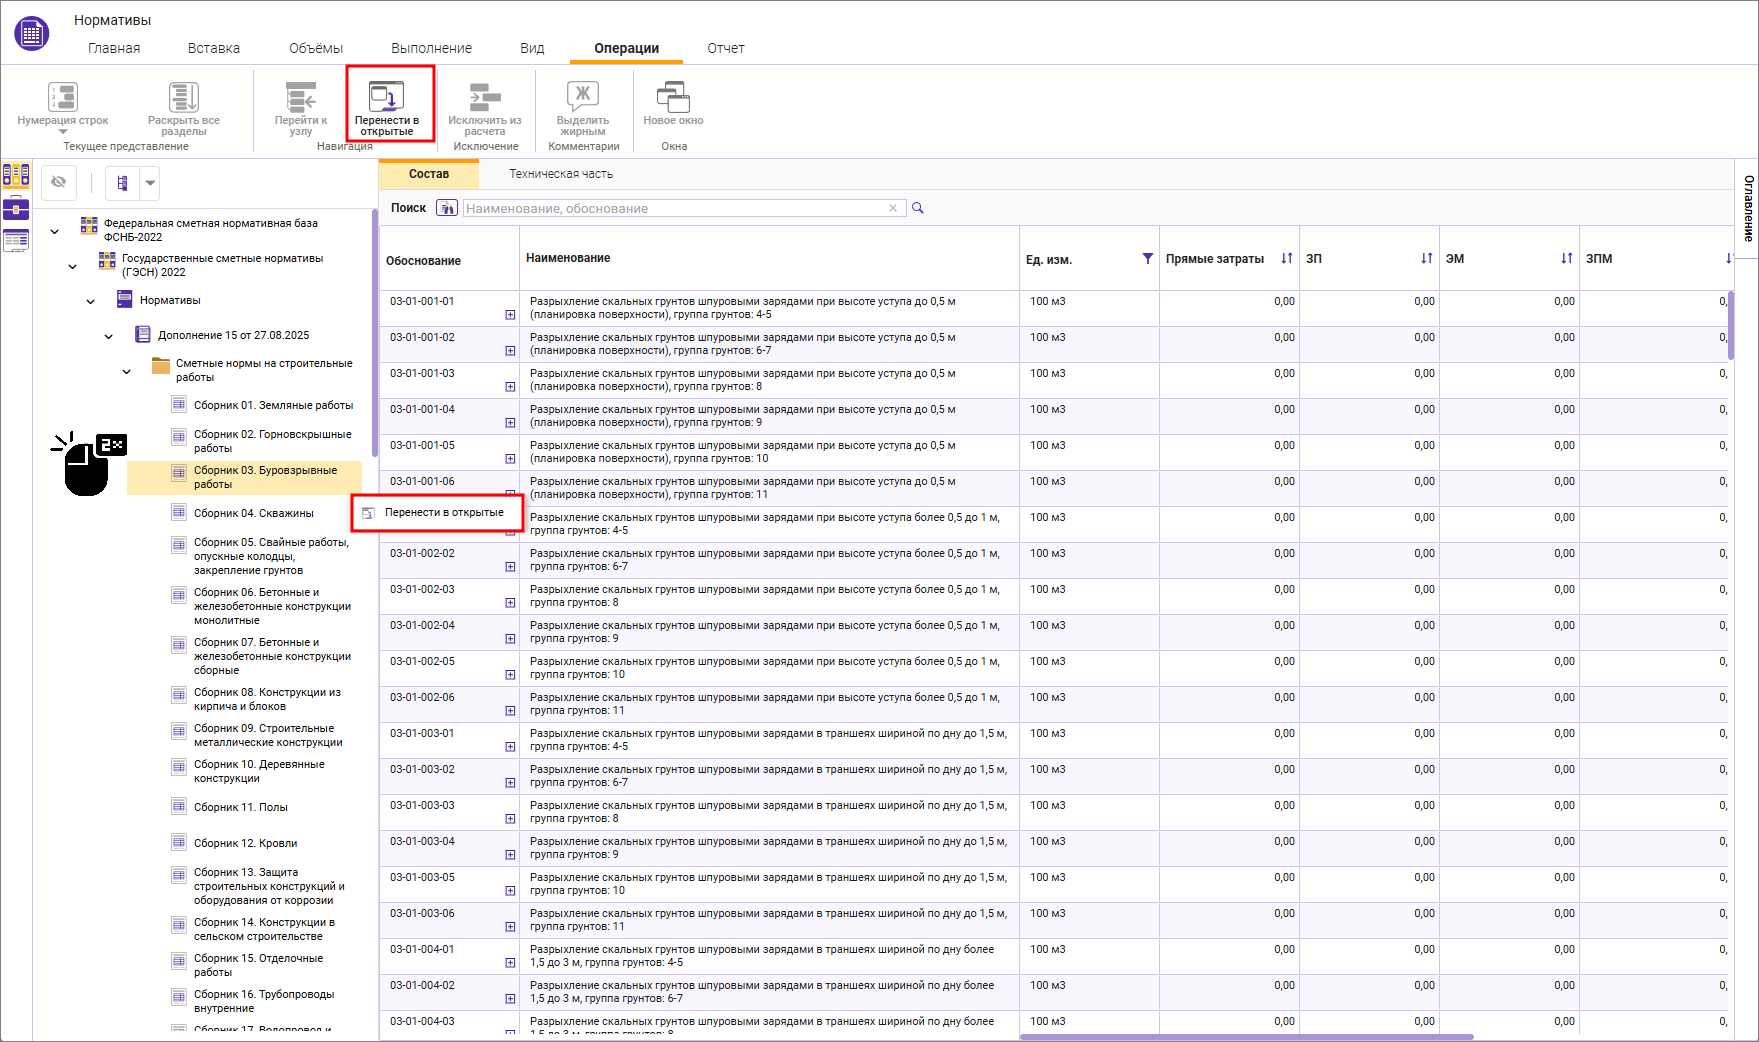Image resolution: width=1759 pixels, height=1042 pixels.
Task: Open the briefcase panel in left sidebar
Action: tap(16, 209)
